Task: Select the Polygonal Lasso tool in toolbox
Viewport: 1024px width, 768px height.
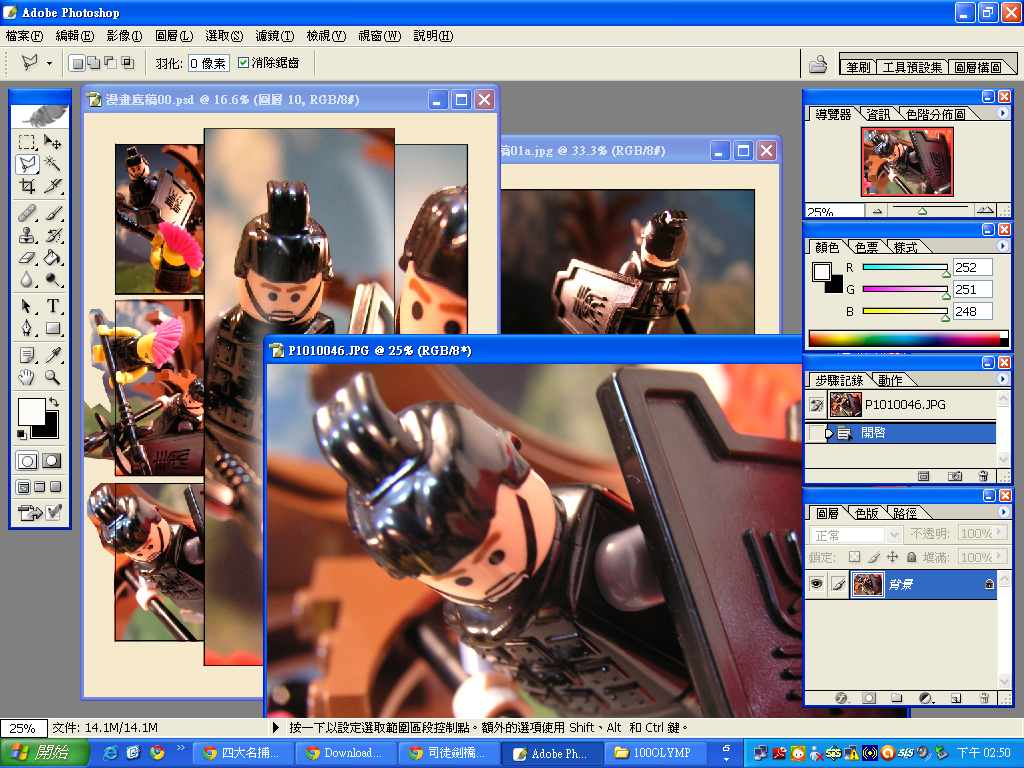Action: point(27,164)
